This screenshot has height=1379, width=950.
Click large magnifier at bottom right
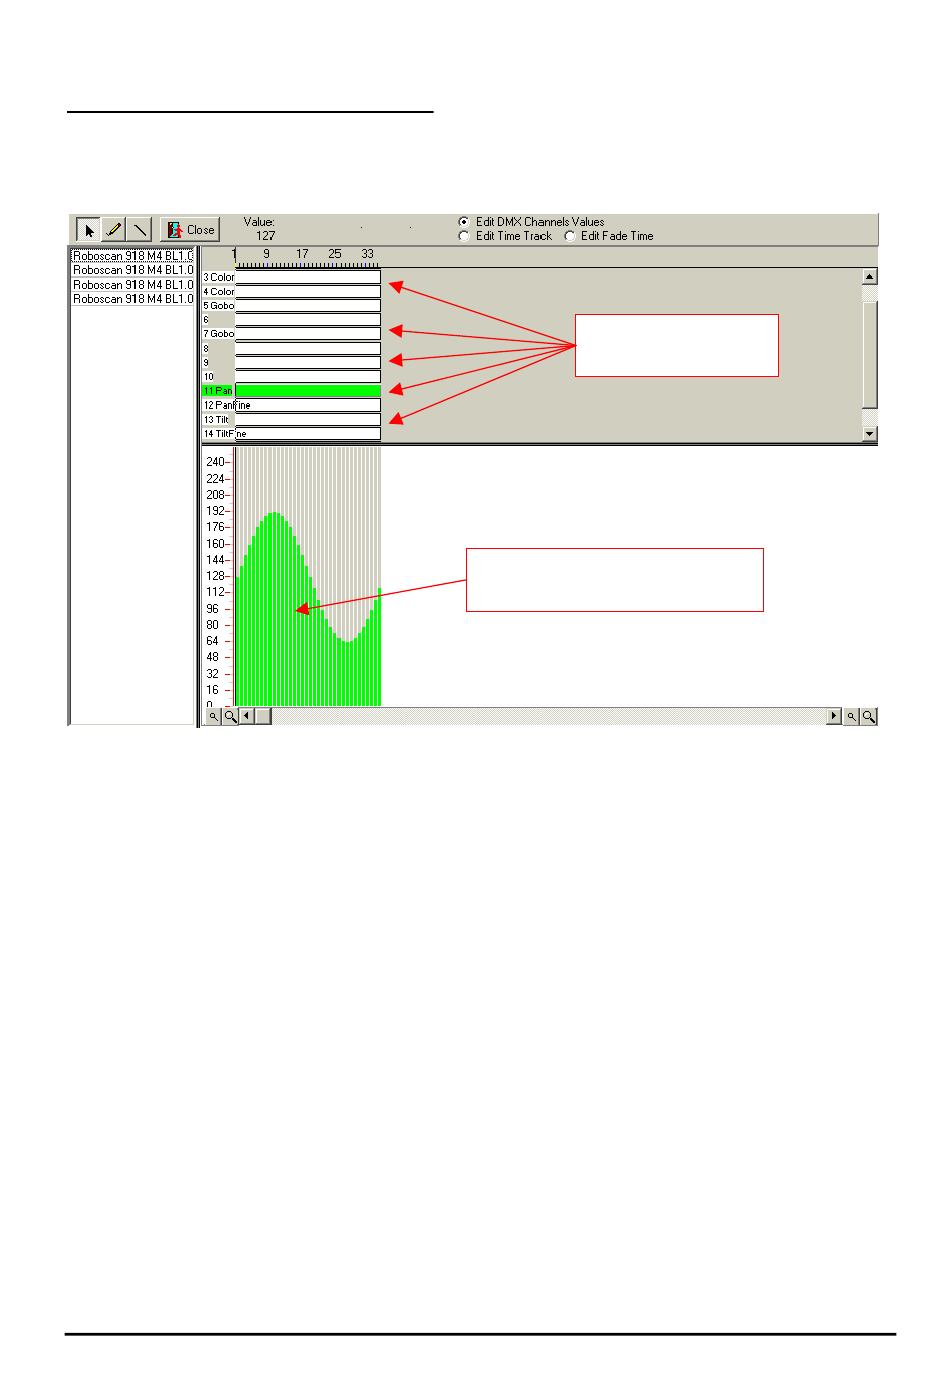(x=869, y=716)
